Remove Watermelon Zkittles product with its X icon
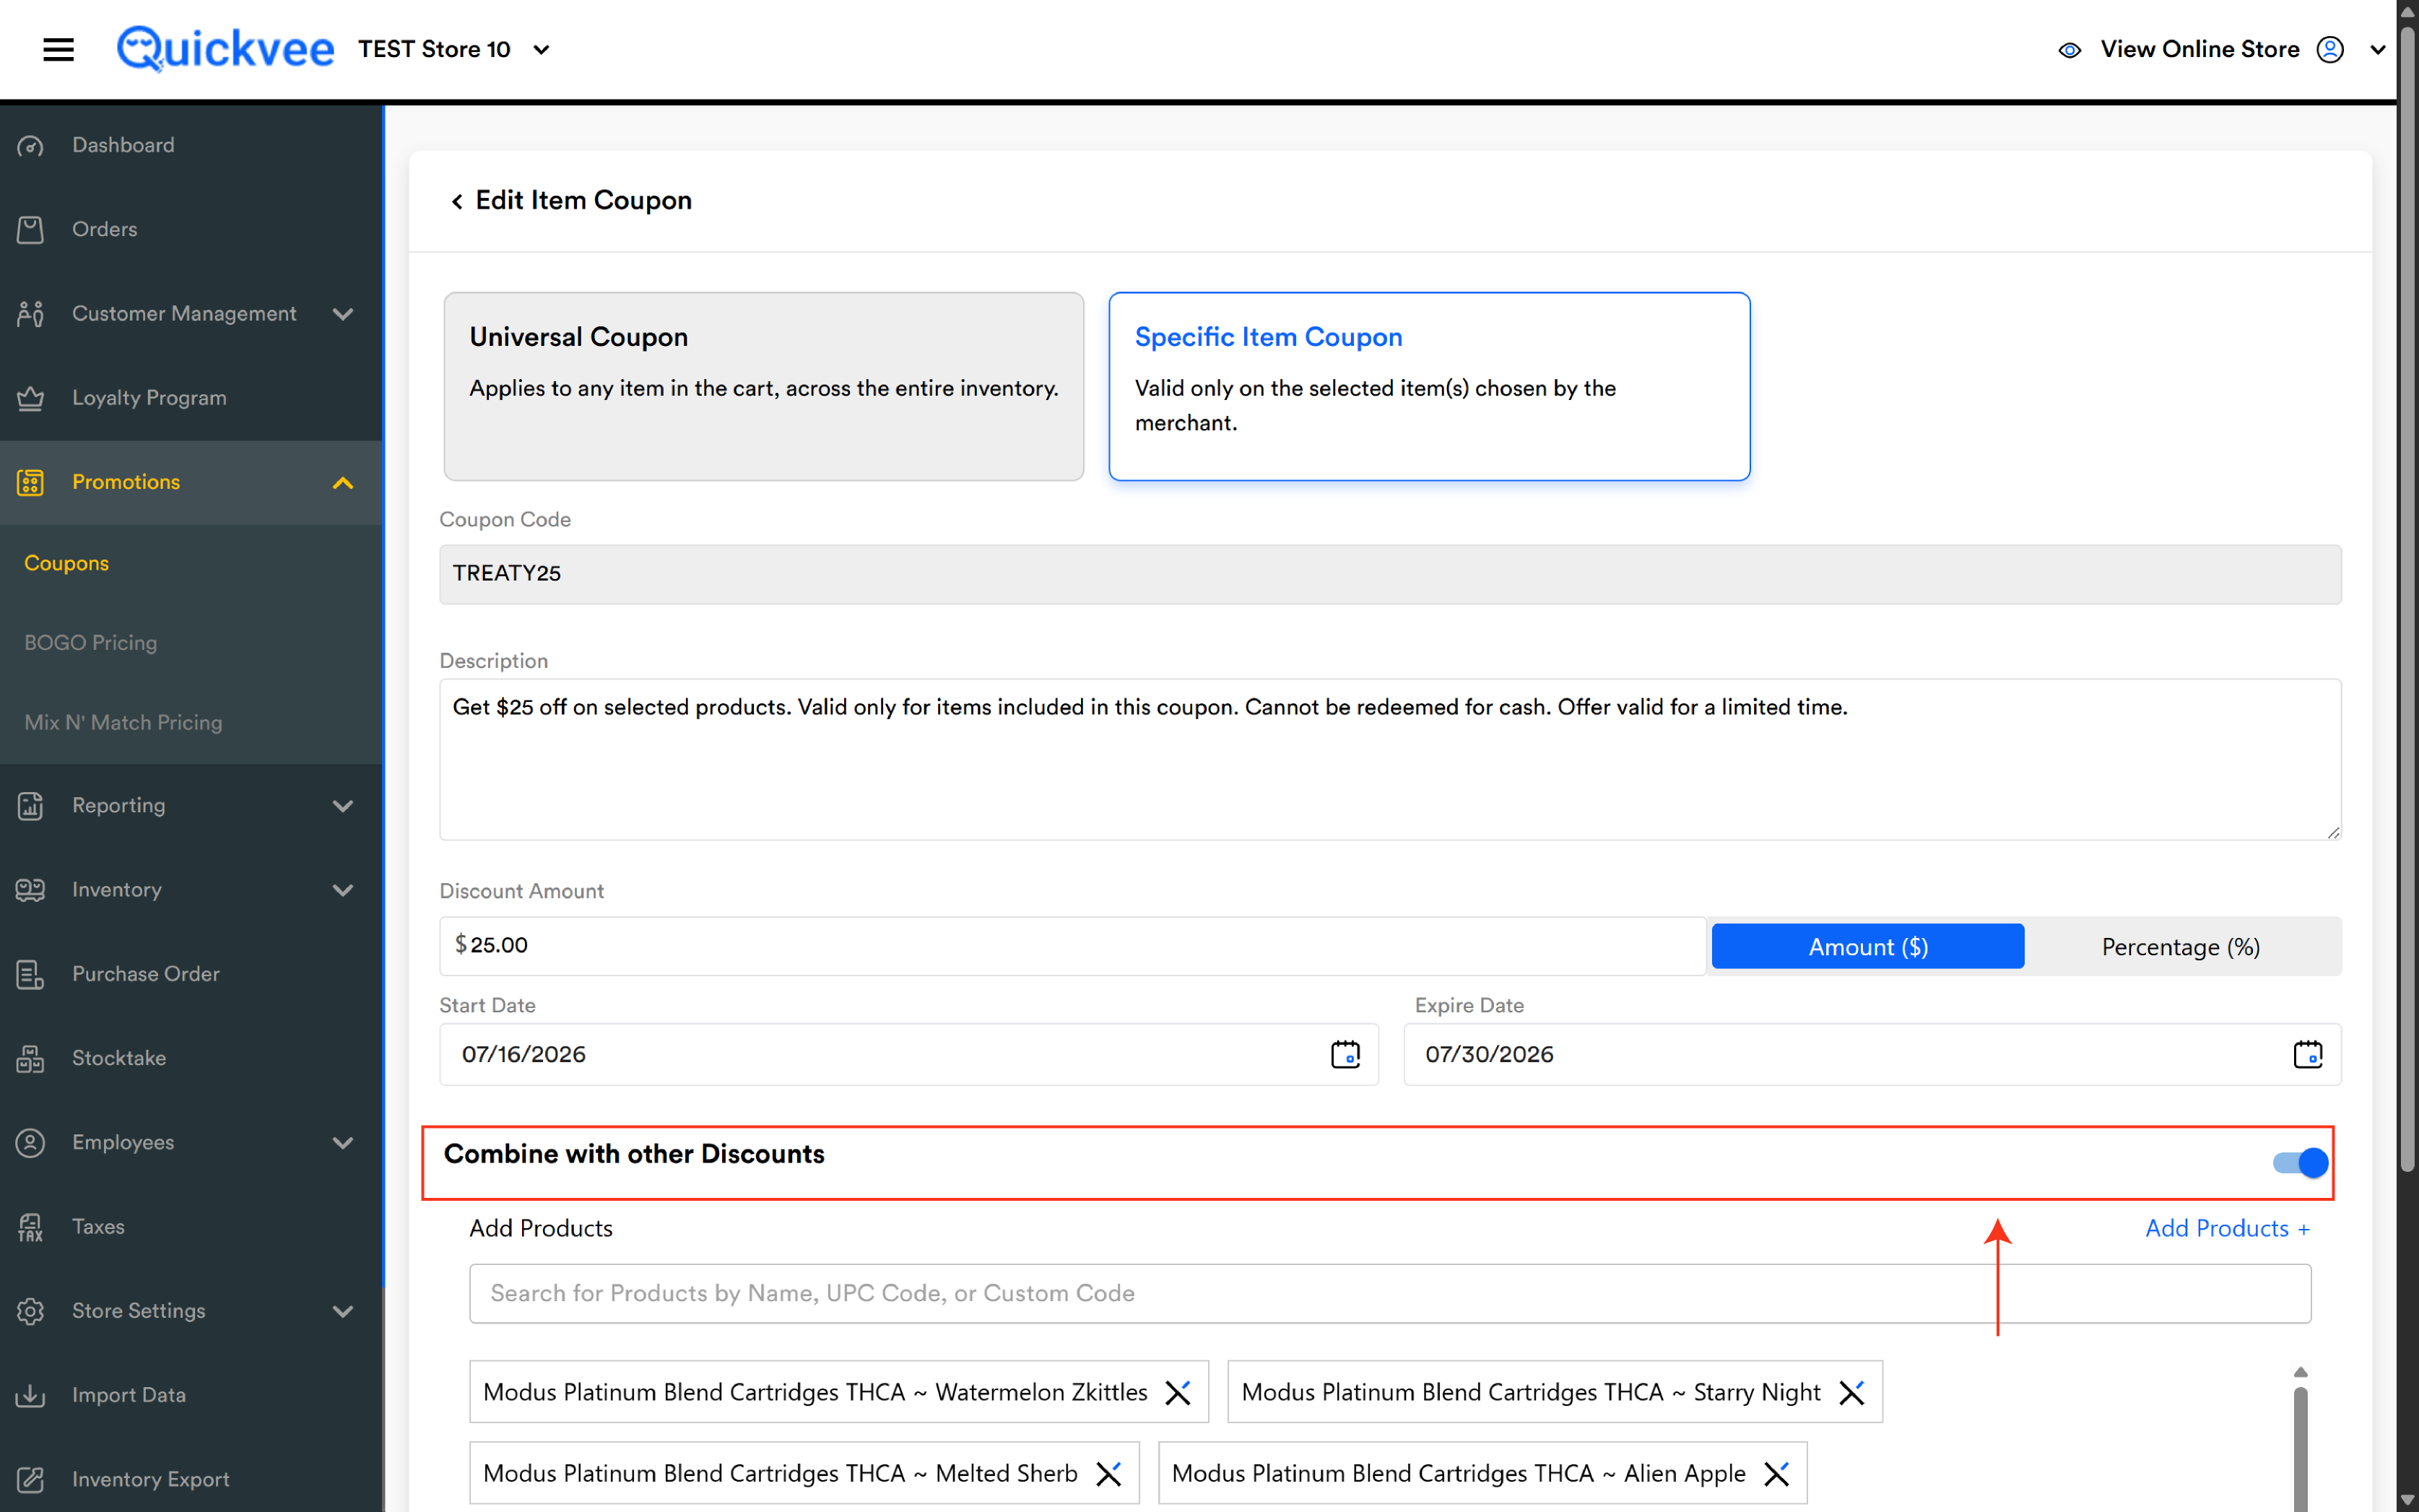The image size is (2419, 1512). [1178, 1392]
